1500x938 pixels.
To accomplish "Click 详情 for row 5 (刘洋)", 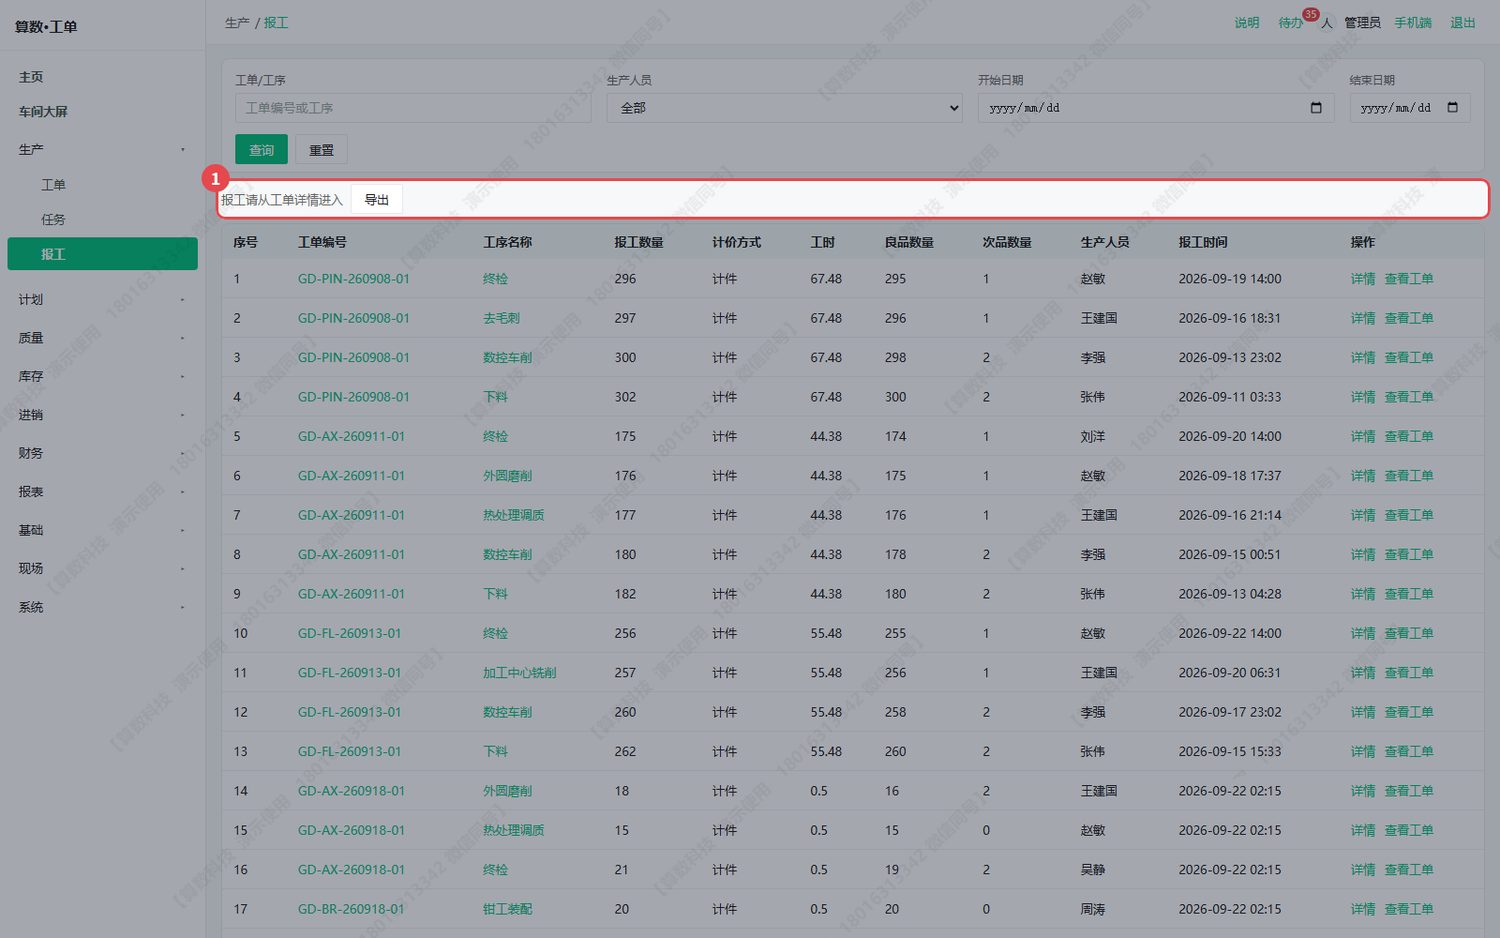I will pyautogui.click(x=1363, y=436).
